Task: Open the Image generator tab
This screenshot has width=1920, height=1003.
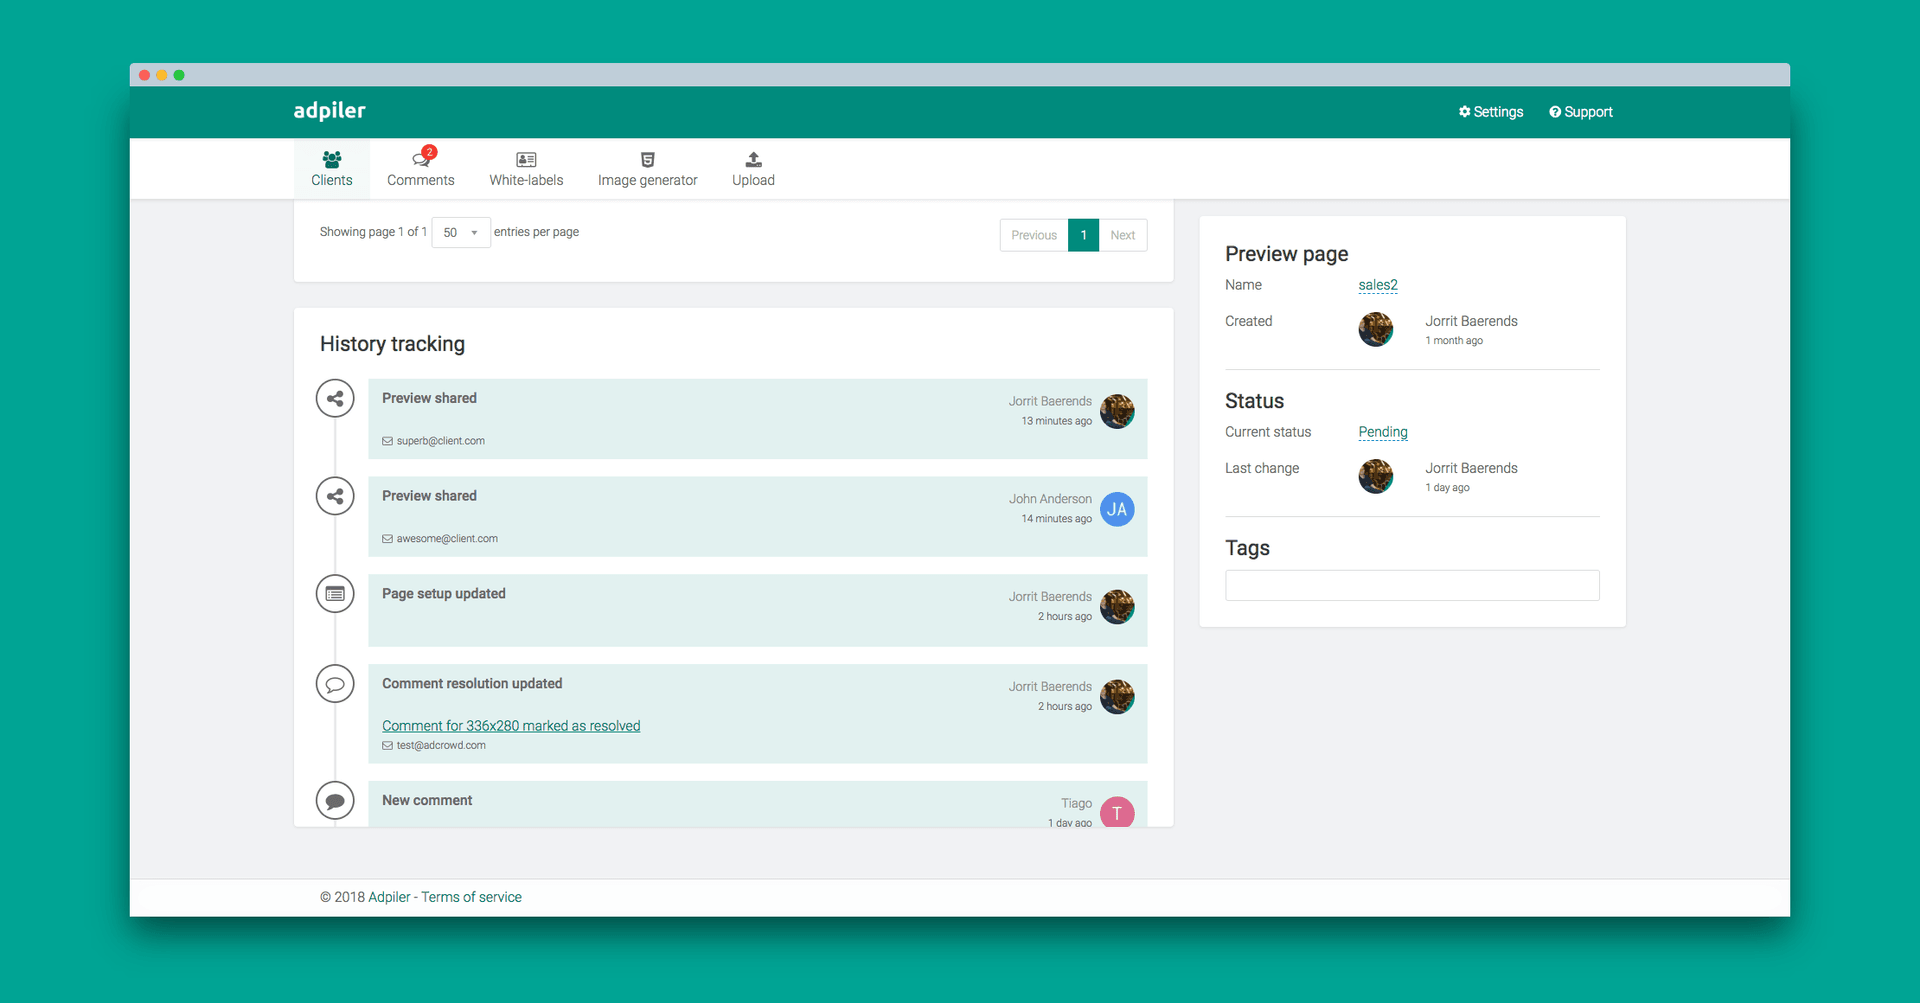Action: (647, 168)
